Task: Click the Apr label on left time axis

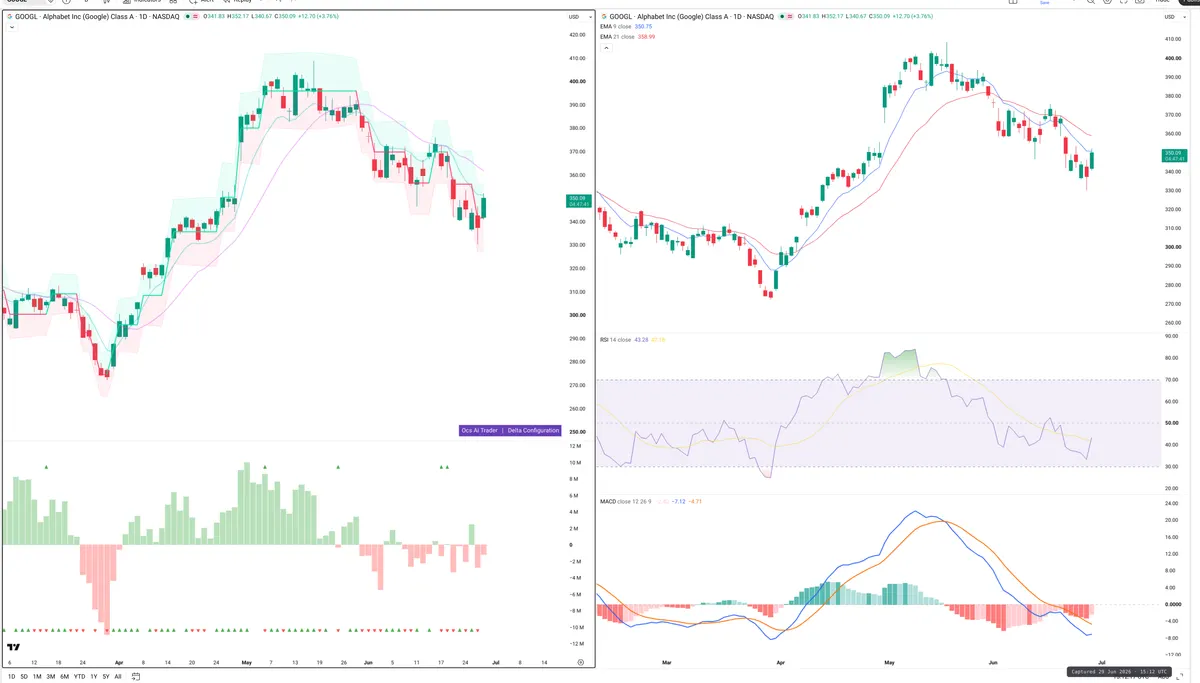Action: pos(119,663)
